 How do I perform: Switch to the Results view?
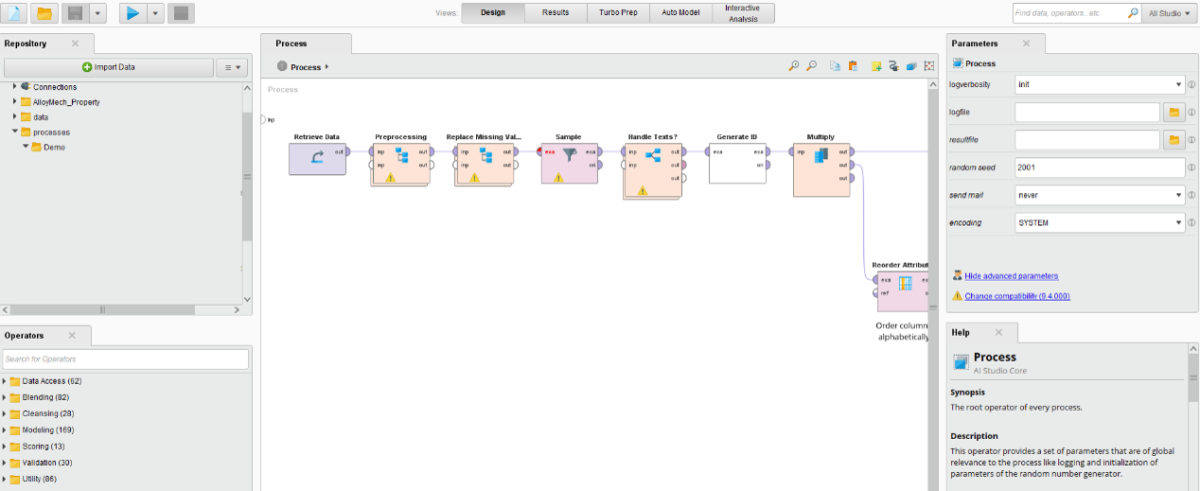[556, 13]
